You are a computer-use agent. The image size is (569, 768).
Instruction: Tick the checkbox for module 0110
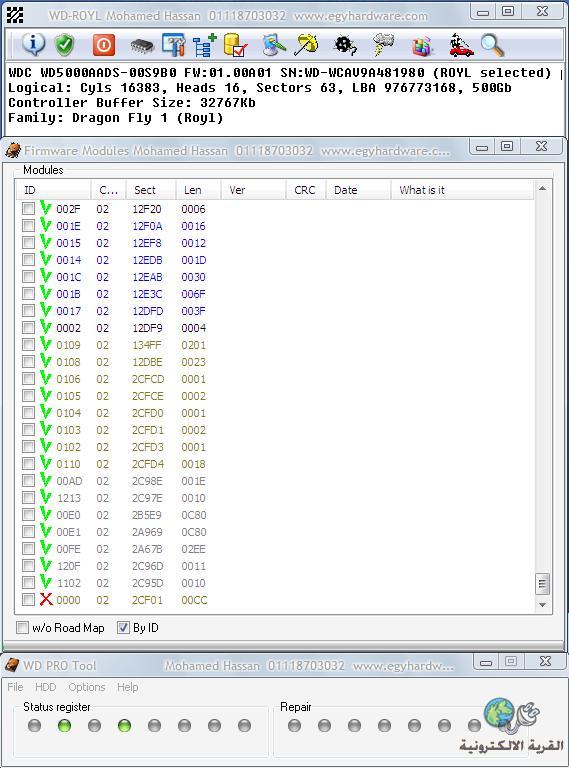(x=28, y=463)
